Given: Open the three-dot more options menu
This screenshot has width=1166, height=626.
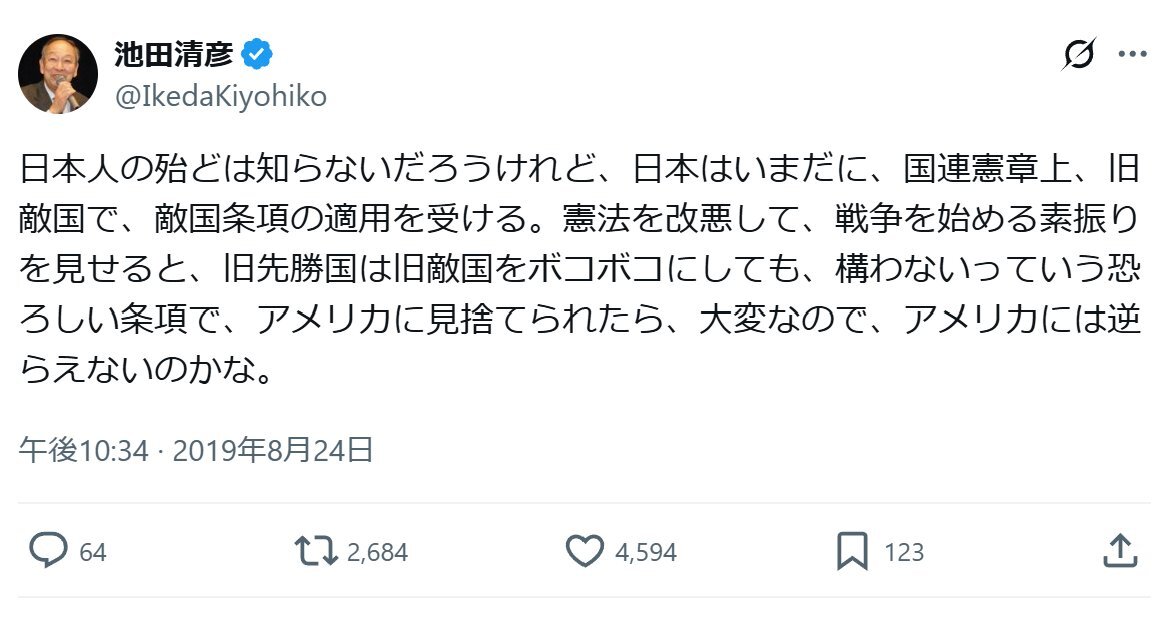Looking at the screenshot, I should pos(1132,54).
